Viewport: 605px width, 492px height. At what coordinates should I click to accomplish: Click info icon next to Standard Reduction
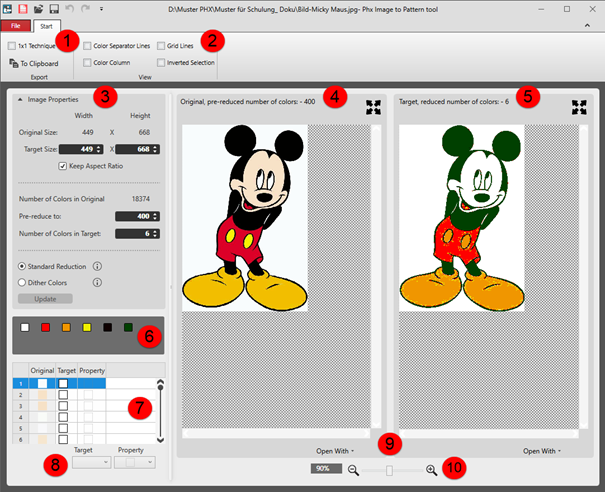pos(98,266)
